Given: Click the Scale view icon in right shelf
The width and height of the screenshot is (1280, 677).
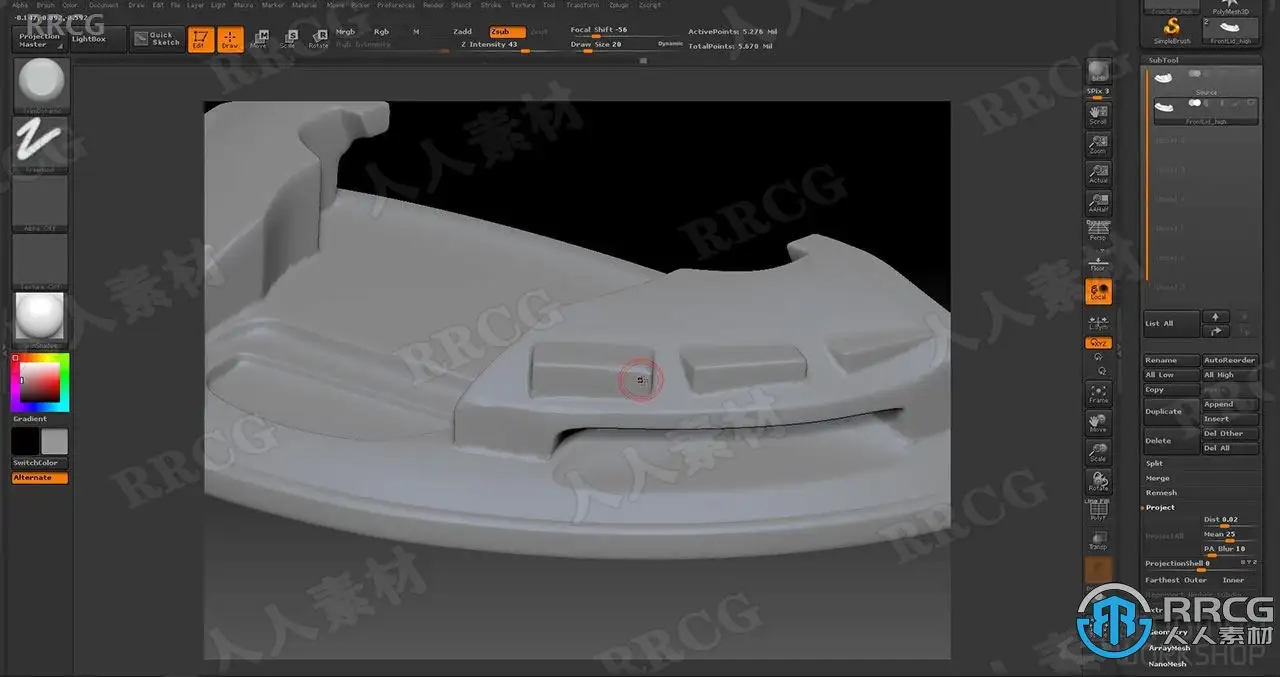Looking at the screenshot, I should pos(1099,451).
